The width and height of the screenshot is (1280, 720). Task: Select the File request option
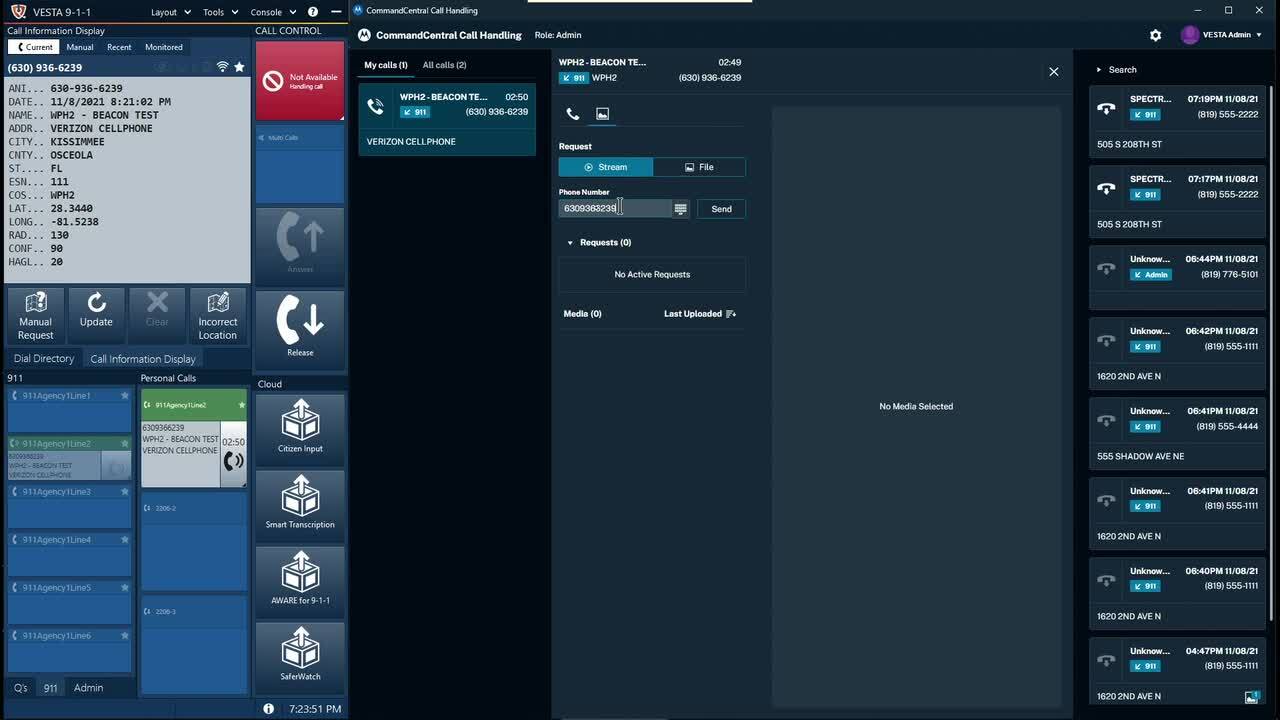[x=699, y=167]
